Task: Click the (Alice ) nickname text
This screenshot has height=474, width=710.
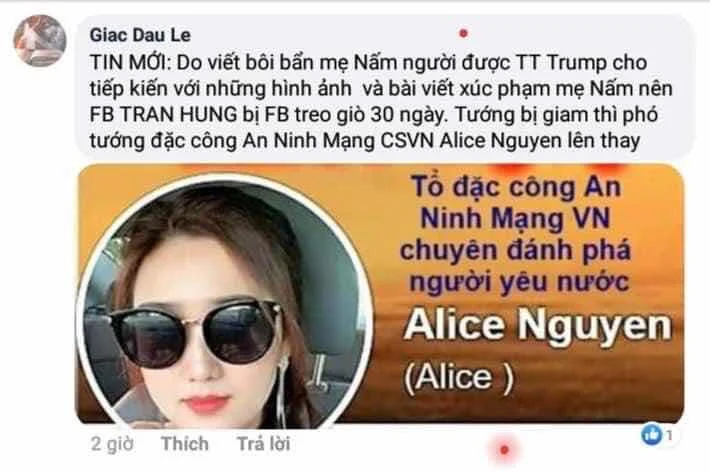Action: click(459, 378)
